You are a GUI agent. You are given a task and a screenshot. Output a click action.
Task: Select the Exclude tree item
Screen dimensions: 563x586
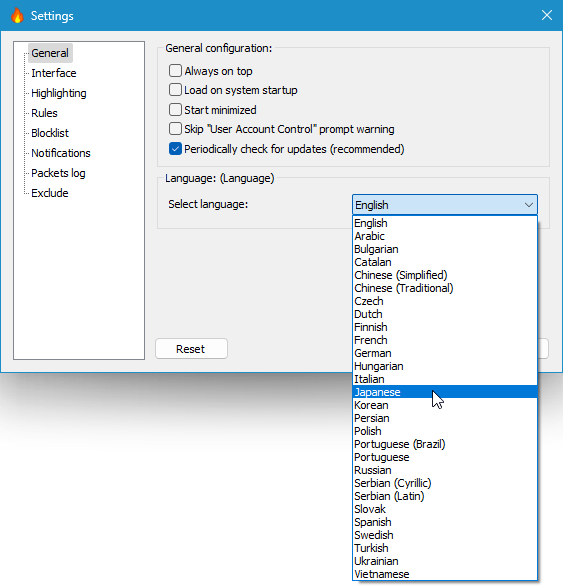click(50, 193)
